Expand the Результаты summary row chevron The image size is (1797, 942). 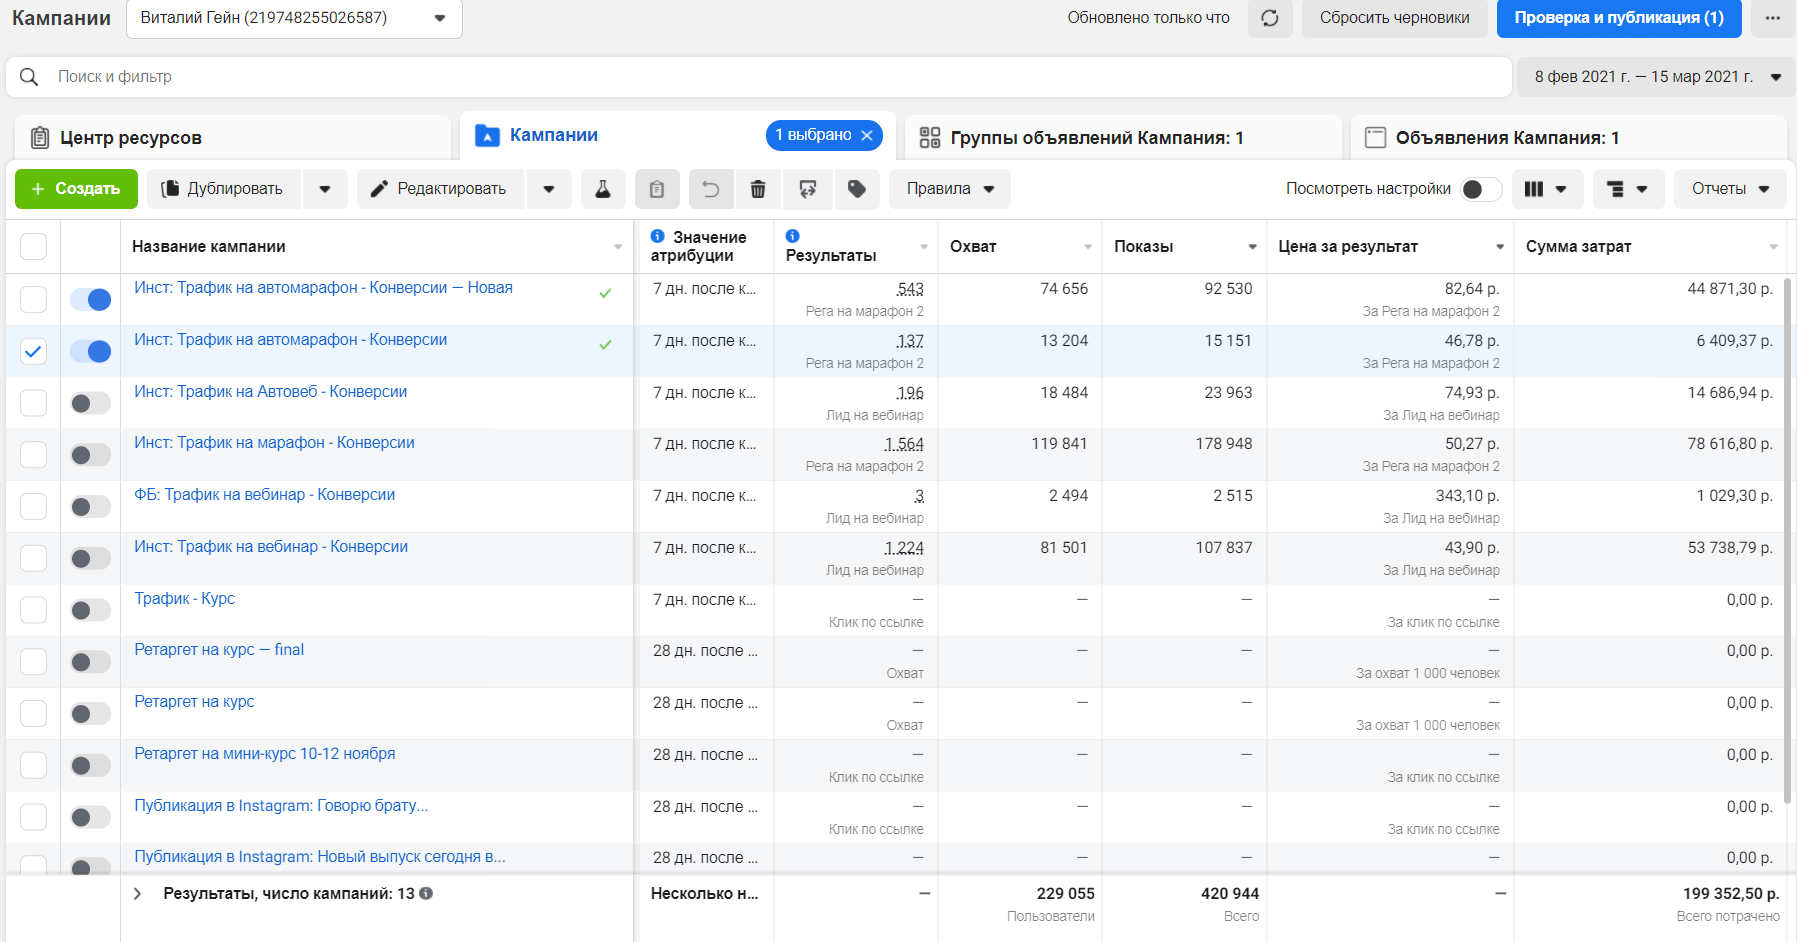click(x=137, y=894)
